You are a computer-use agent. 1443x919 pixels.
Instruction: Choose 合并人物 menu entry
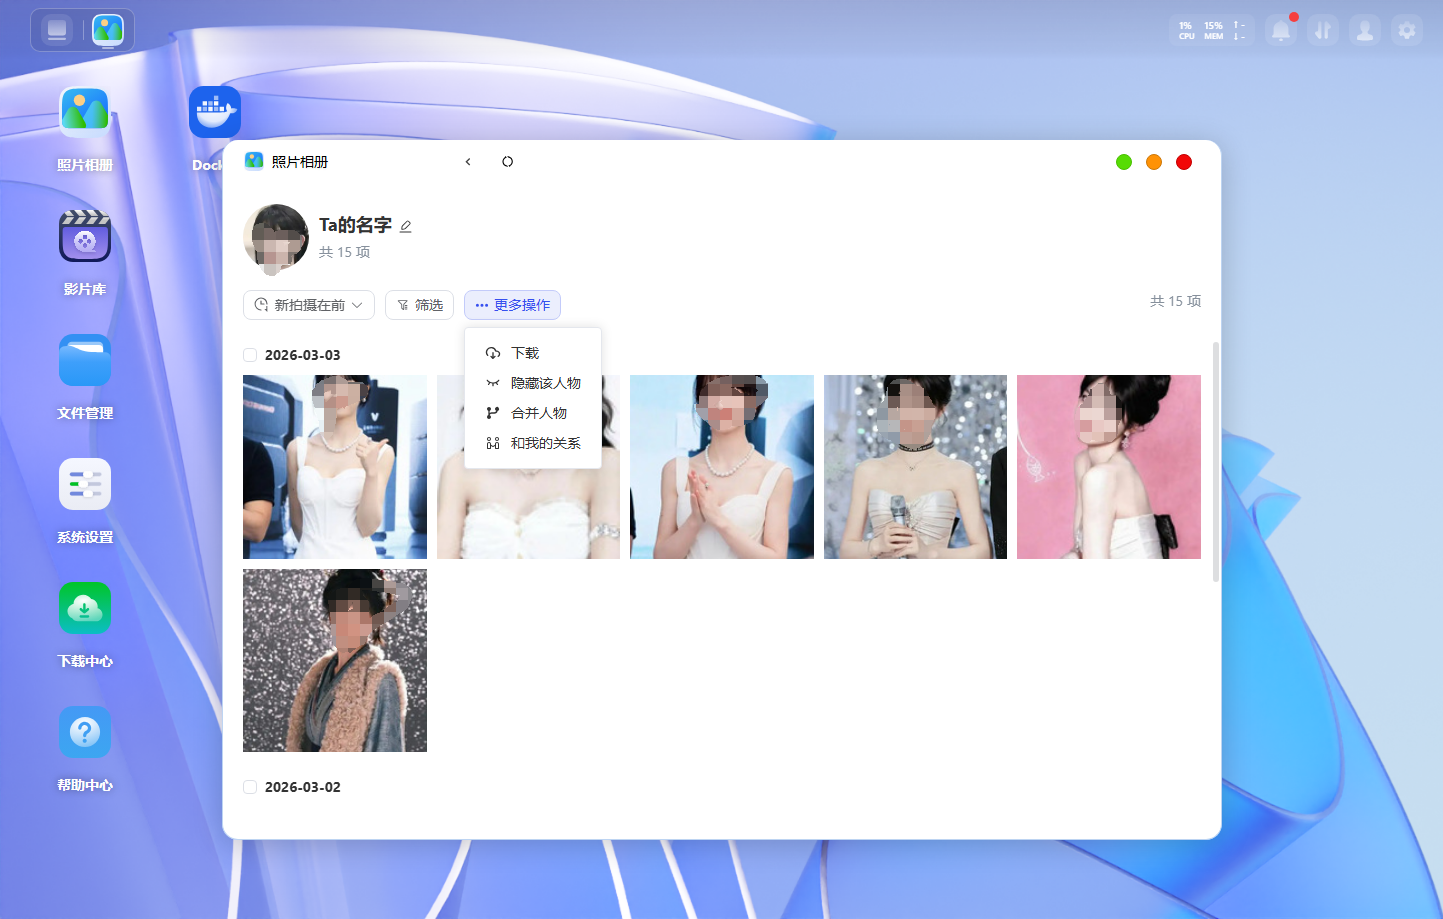pyautogui.click(x=533, y=413)
